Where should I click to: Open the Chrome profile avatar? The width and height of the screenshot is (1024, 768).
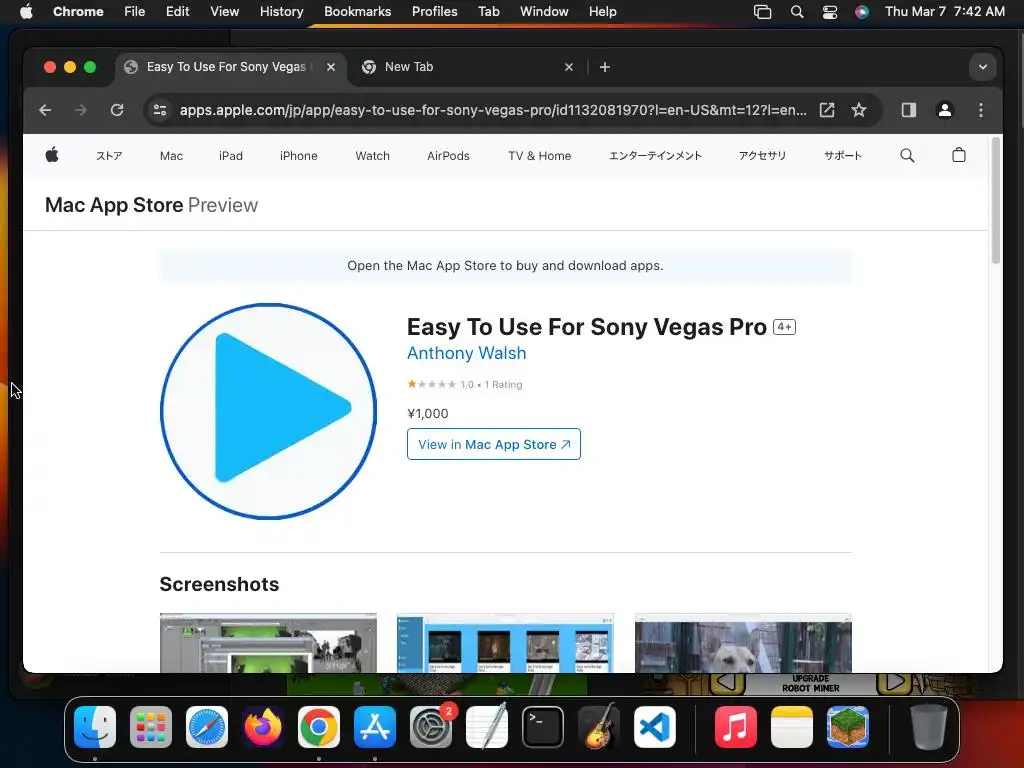tap(944, 110)
